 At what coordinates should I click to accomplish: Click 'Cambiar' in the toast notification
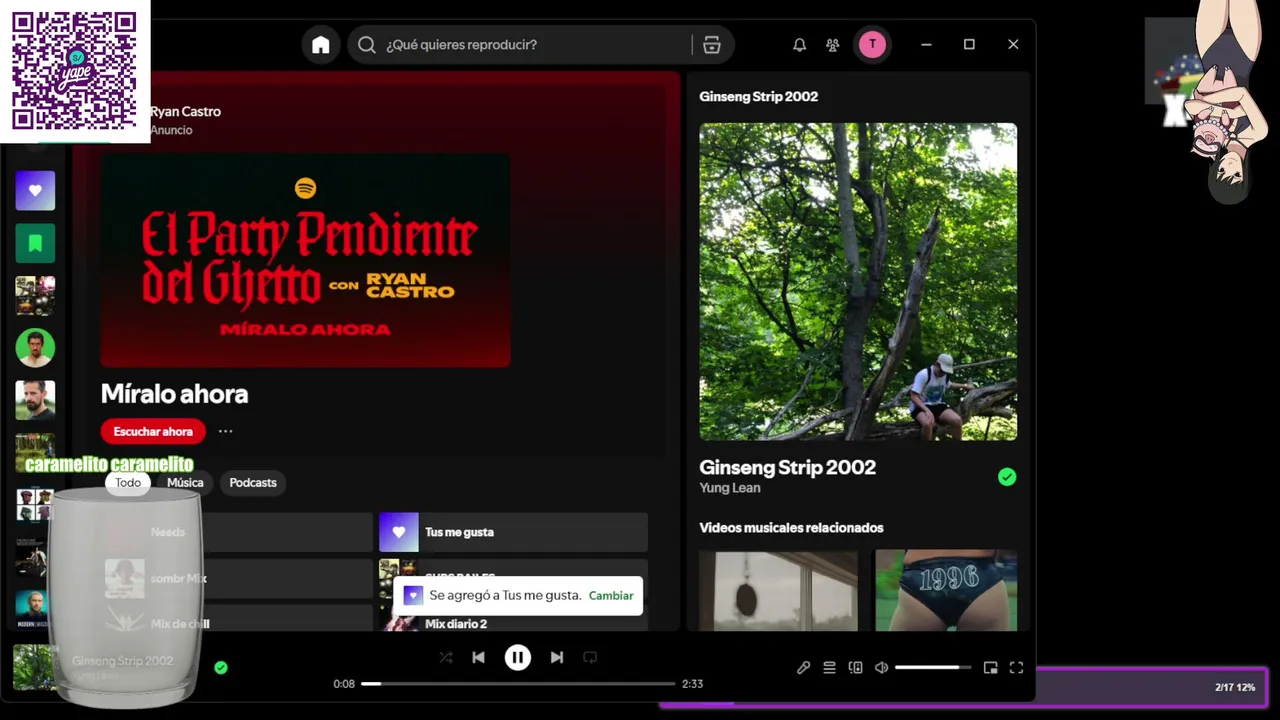coord(611,596)
